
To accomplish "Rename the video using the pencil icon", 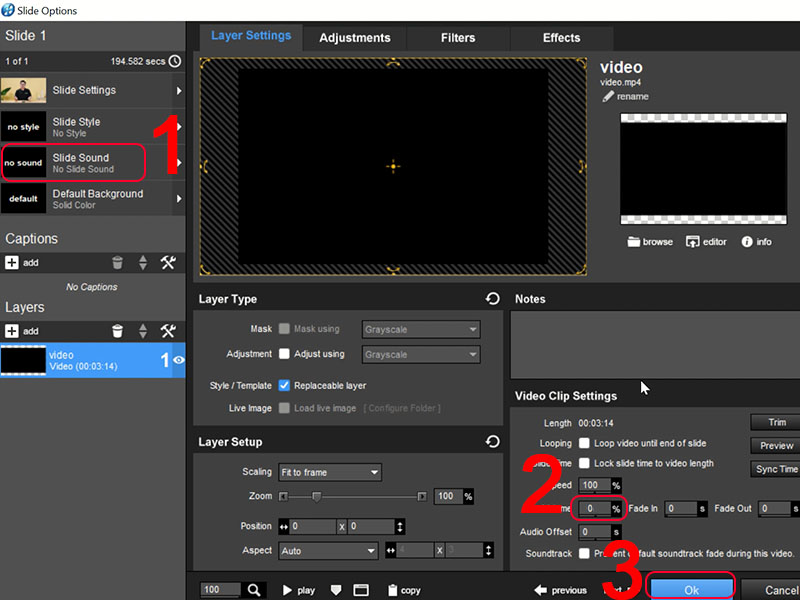I will pyautogui.click(x=610, y=97).
